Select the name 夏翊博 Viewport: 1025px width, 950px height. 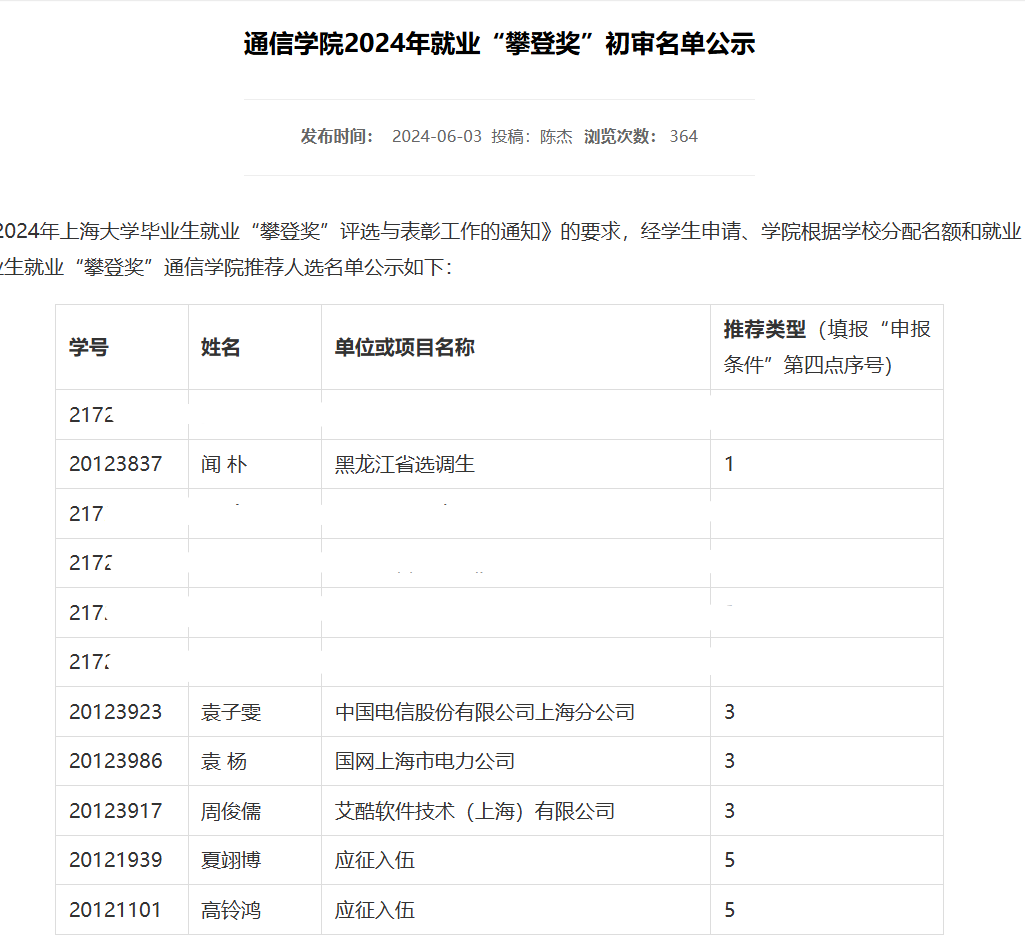[231, 860]
